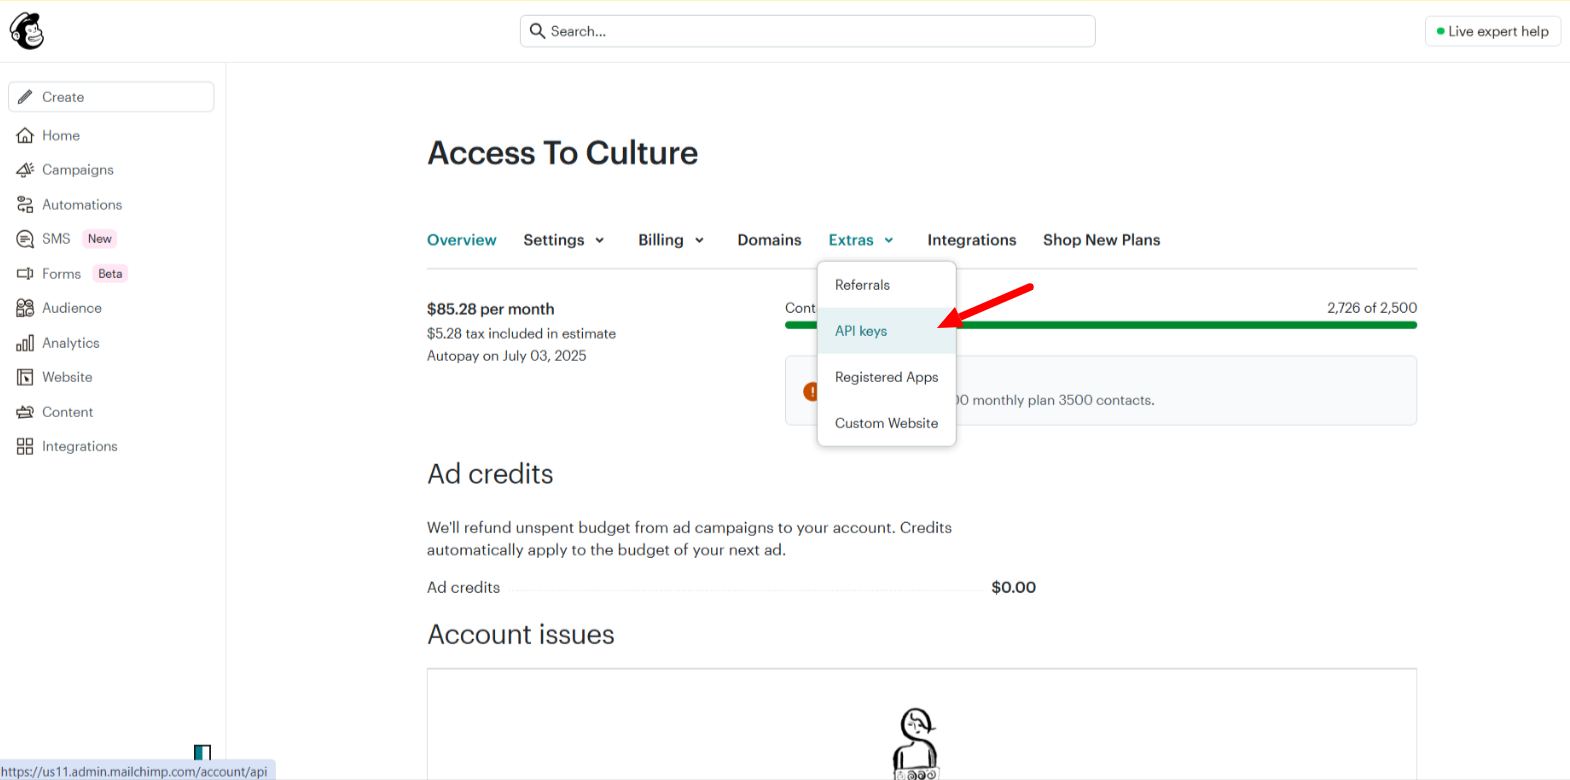Click the New badge beside SMS

100,239
